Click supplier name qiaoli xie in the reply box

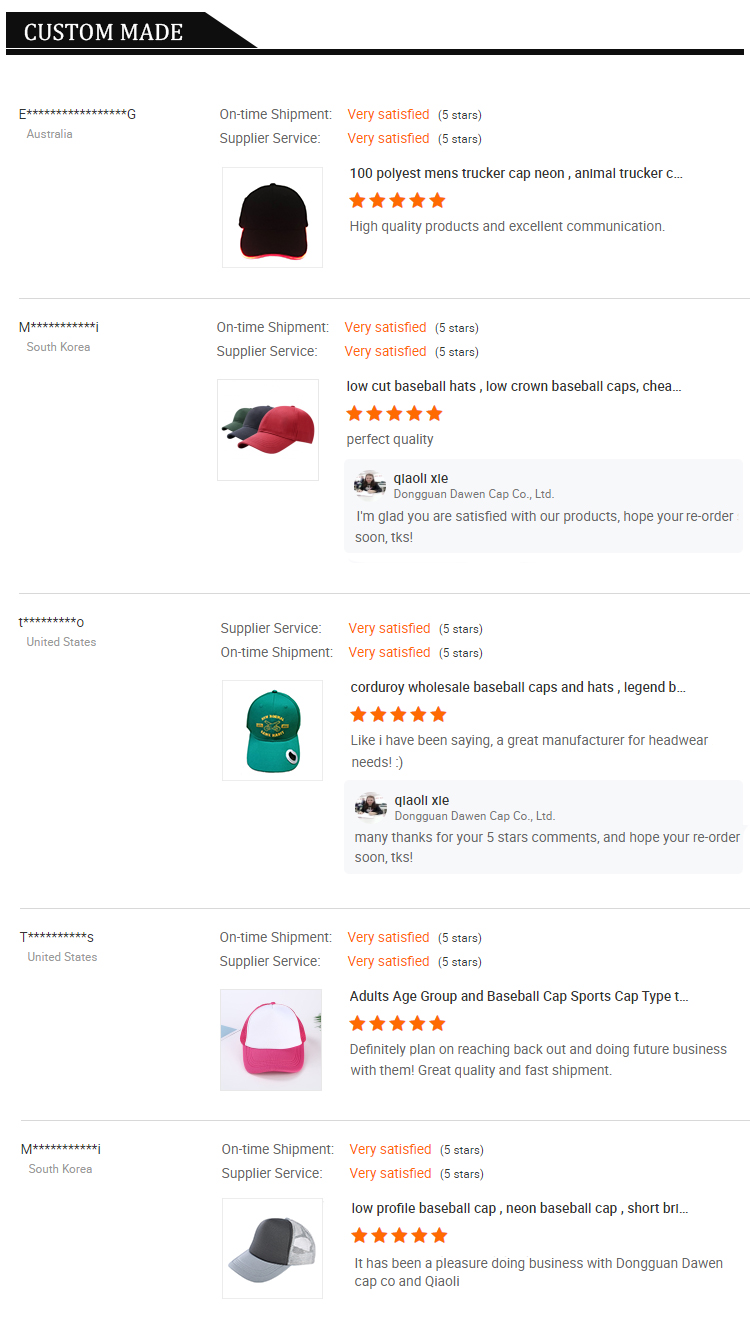pos(420,478)
